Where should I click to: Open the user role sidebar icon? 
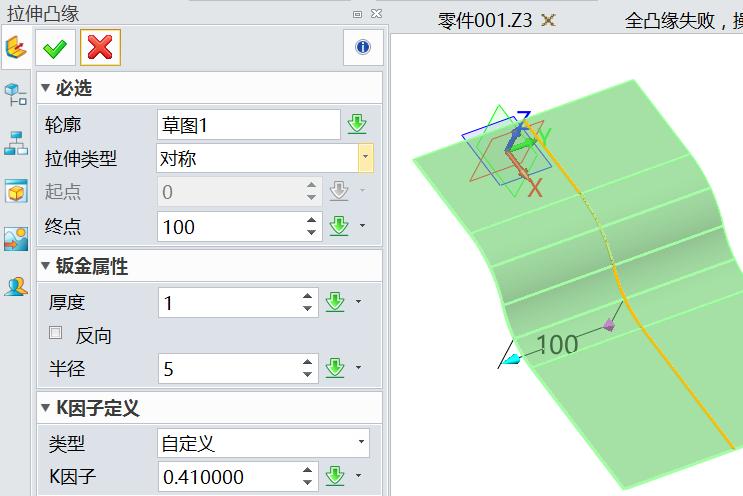click(16, 286)
